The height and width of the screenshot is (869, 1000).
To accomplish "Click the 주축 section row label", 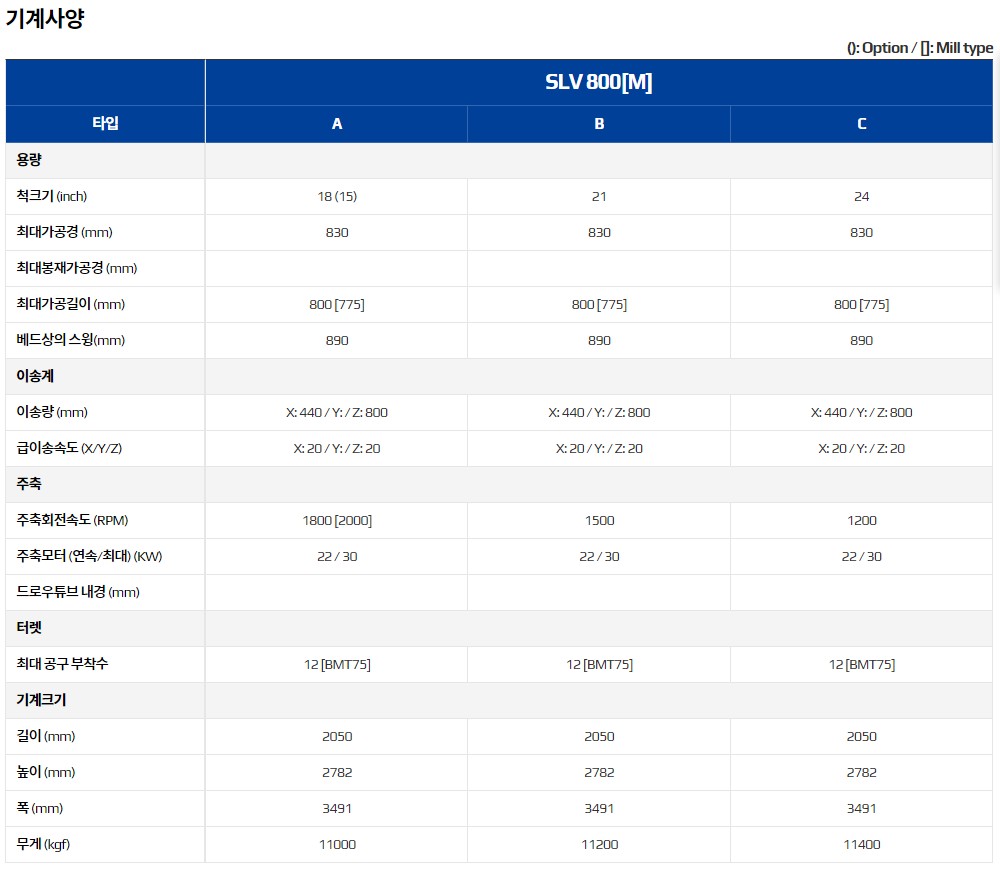I will [x=30, y=484].
